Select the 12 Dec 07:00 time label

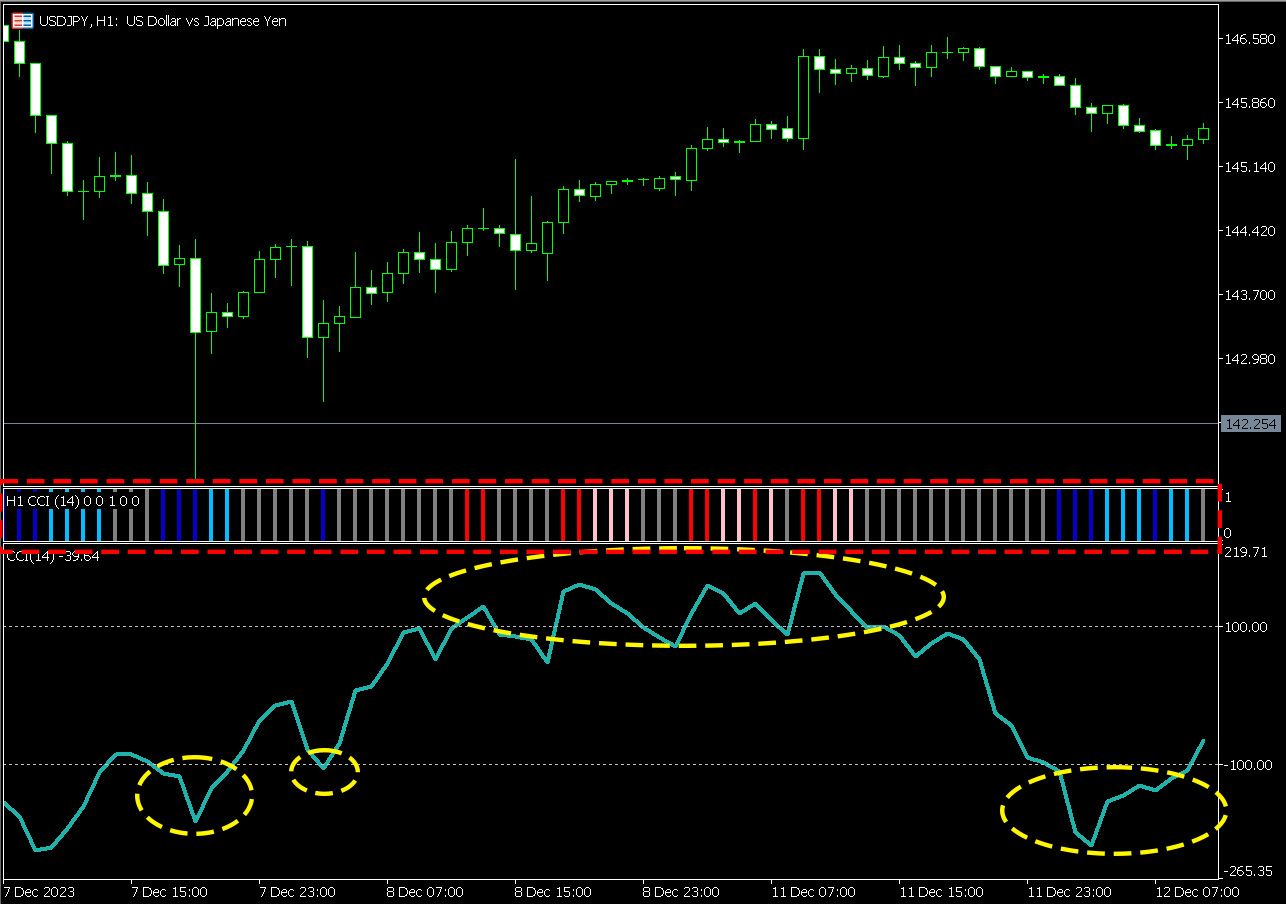[x=1197, y=891]
